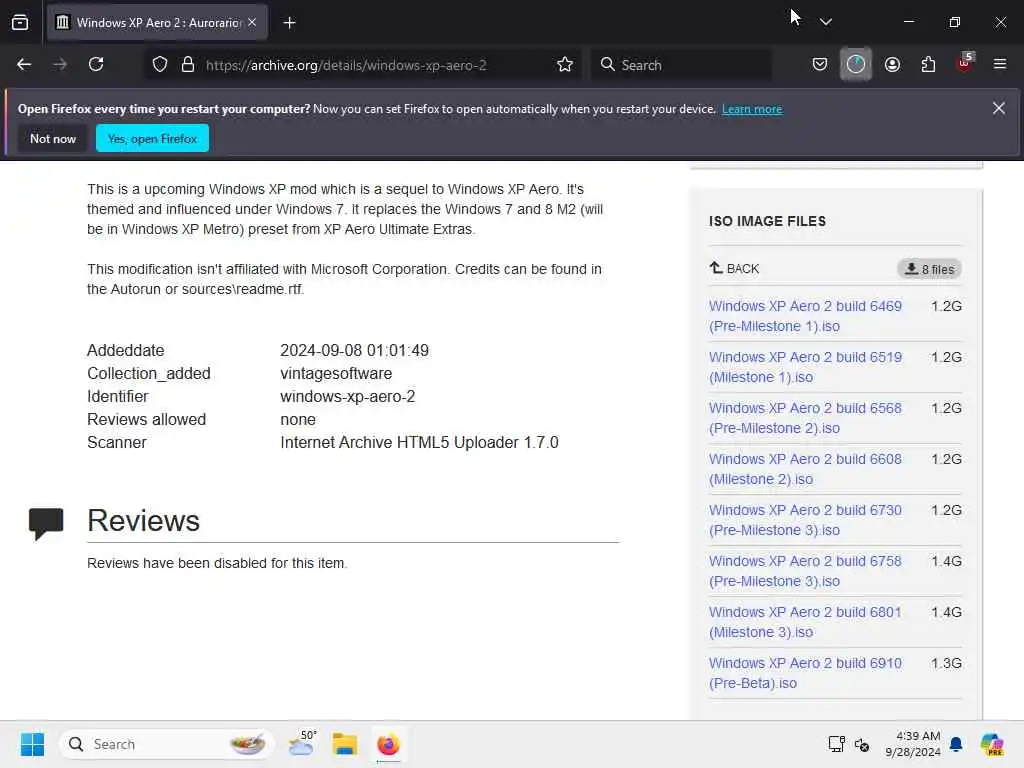Open the notifications bell

956,744
